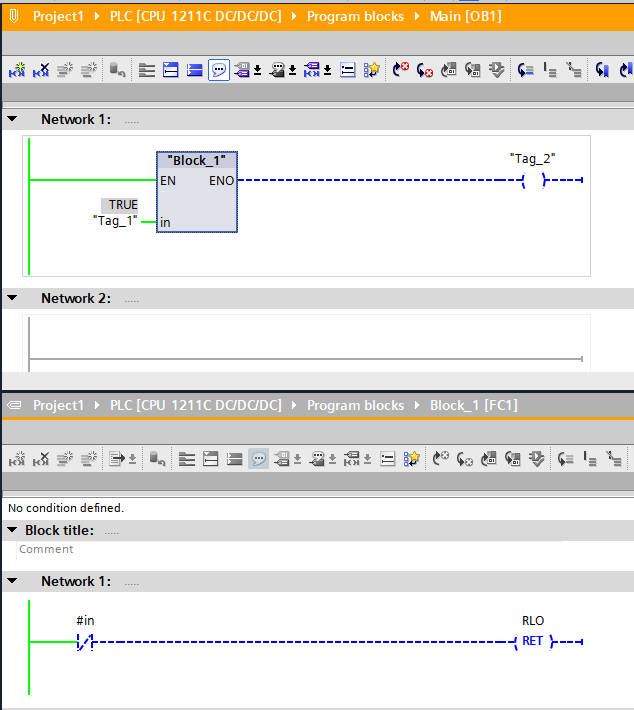
Task: Click Project1 in Block_1 [FC1] breadcrumb
Action: coord(58,405)
